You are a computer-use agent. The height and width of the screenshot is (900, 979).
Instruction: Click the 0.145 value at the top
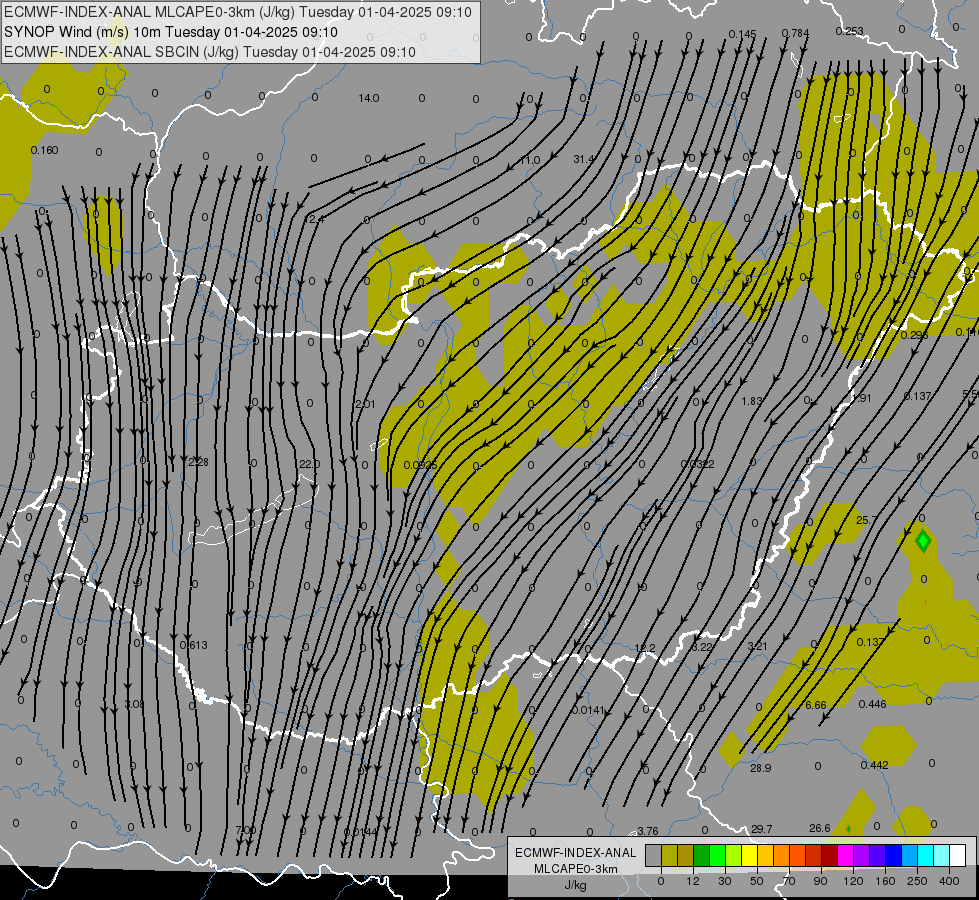pyautogui.click(x=742, y=34)
